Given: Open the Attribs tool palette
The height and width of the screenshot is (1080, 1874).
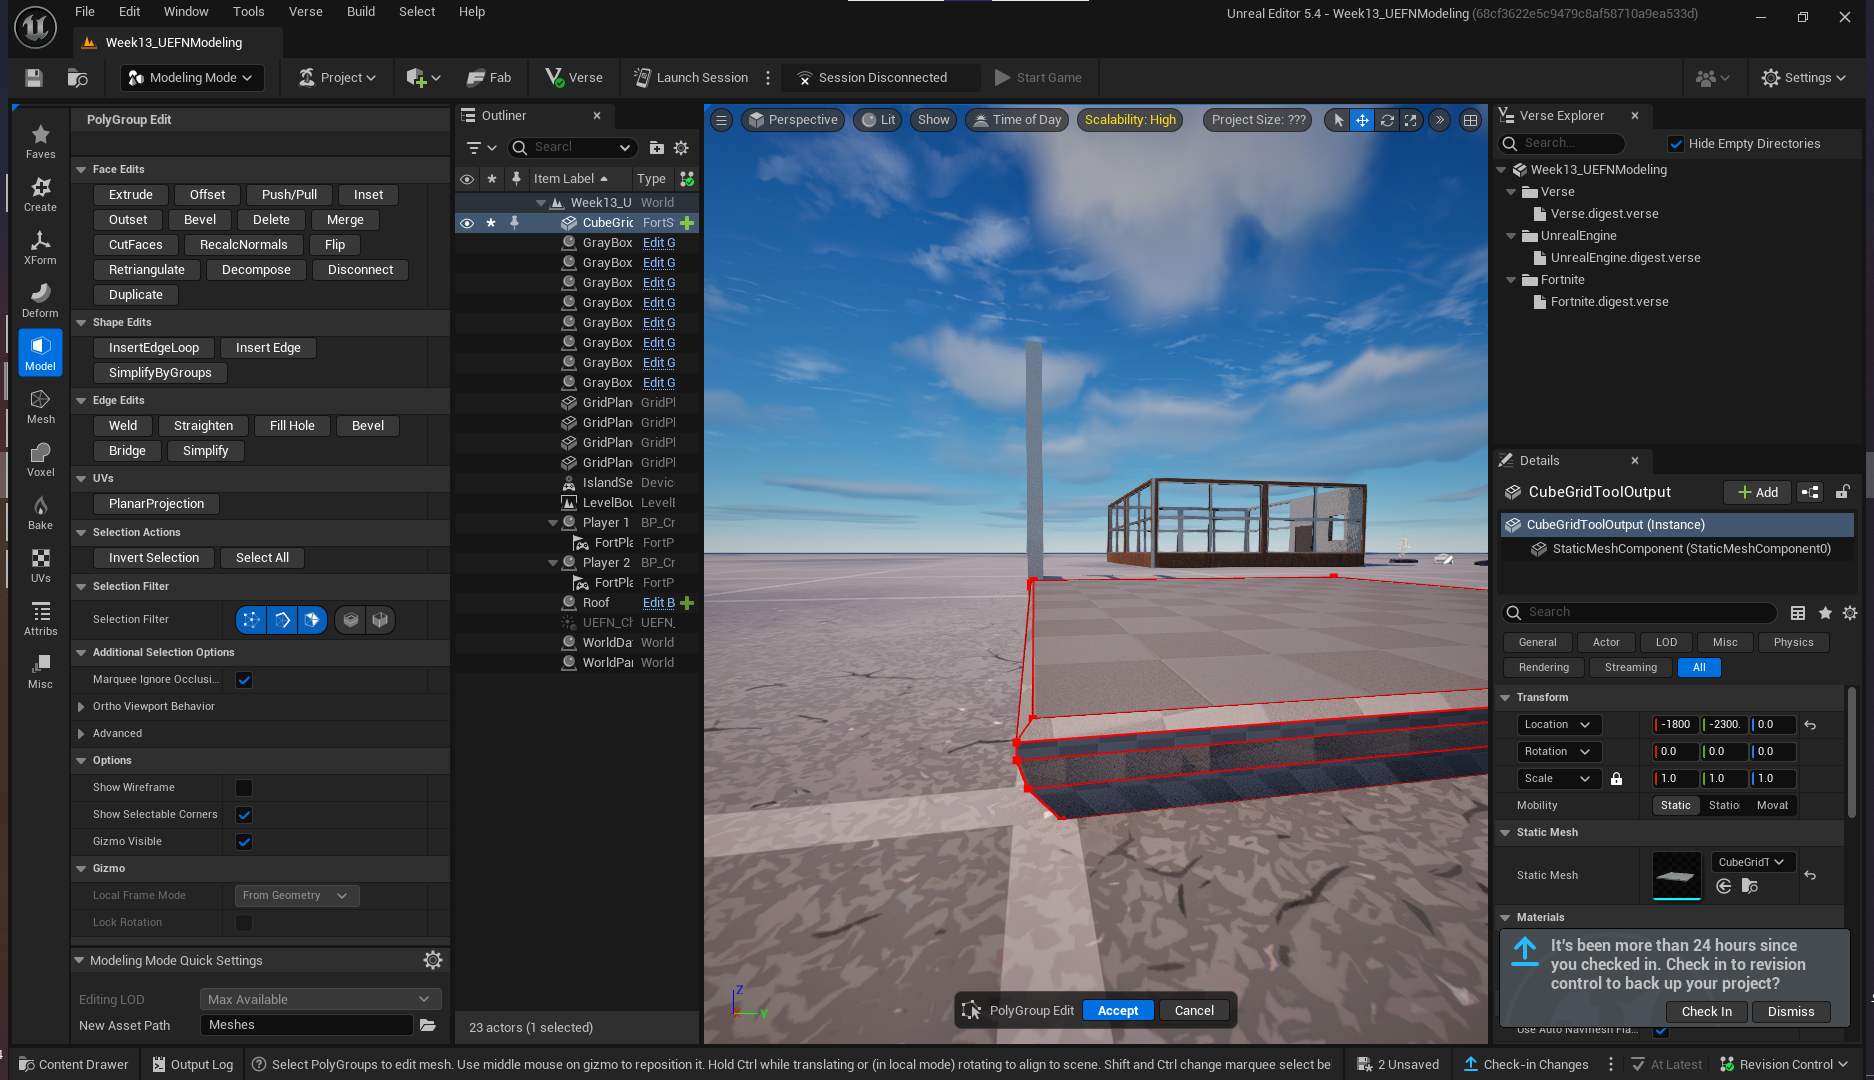Looking at the screenshot, I should tap(40, 618).
